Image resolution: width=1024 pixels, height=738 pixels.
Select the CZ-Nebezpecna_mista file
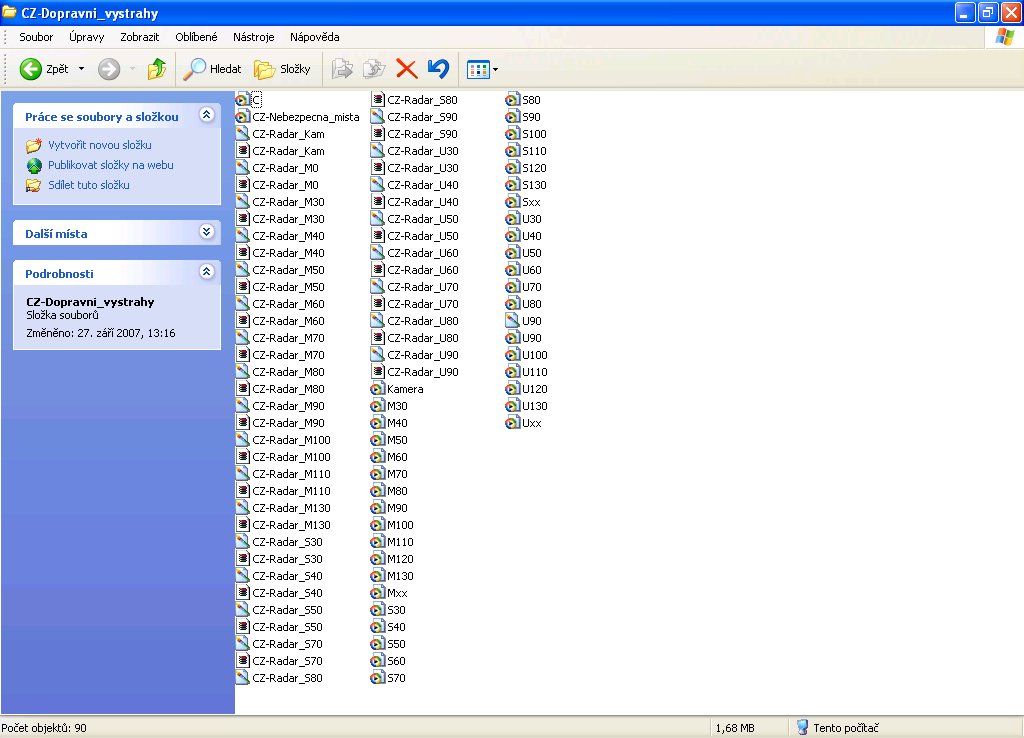point(305,117)
